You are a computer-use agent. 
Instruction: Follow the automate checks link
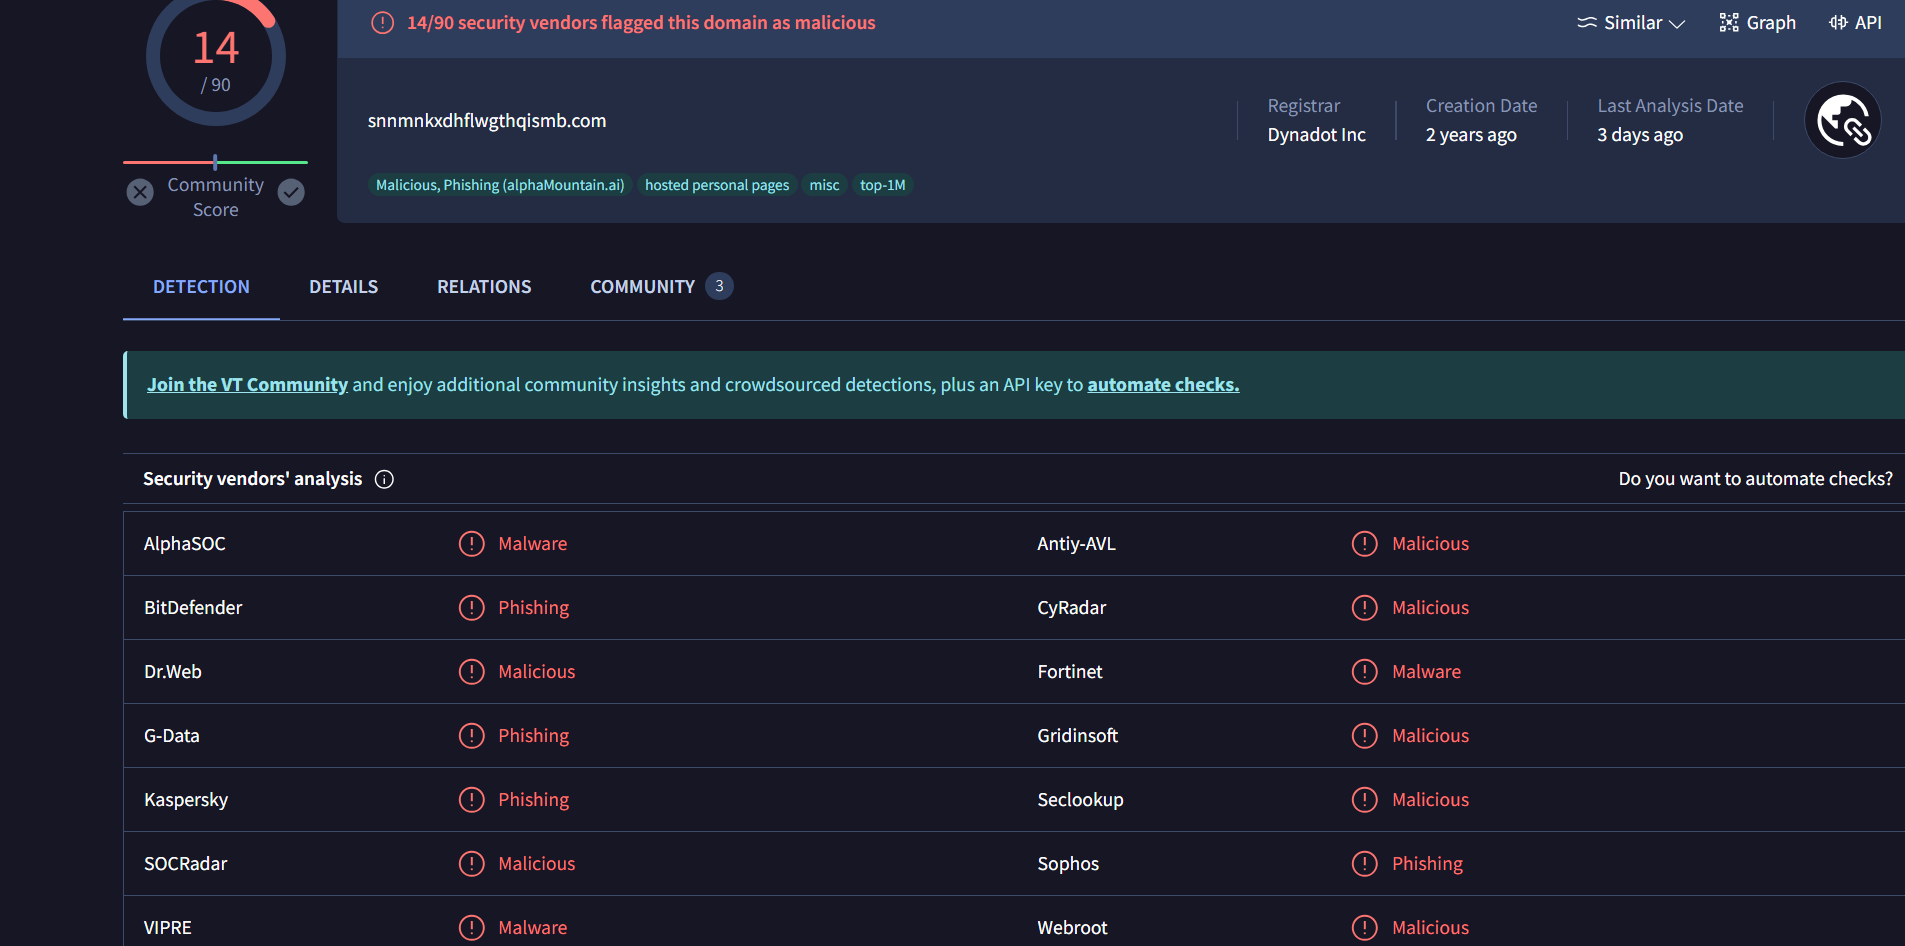coord(1162,385)
